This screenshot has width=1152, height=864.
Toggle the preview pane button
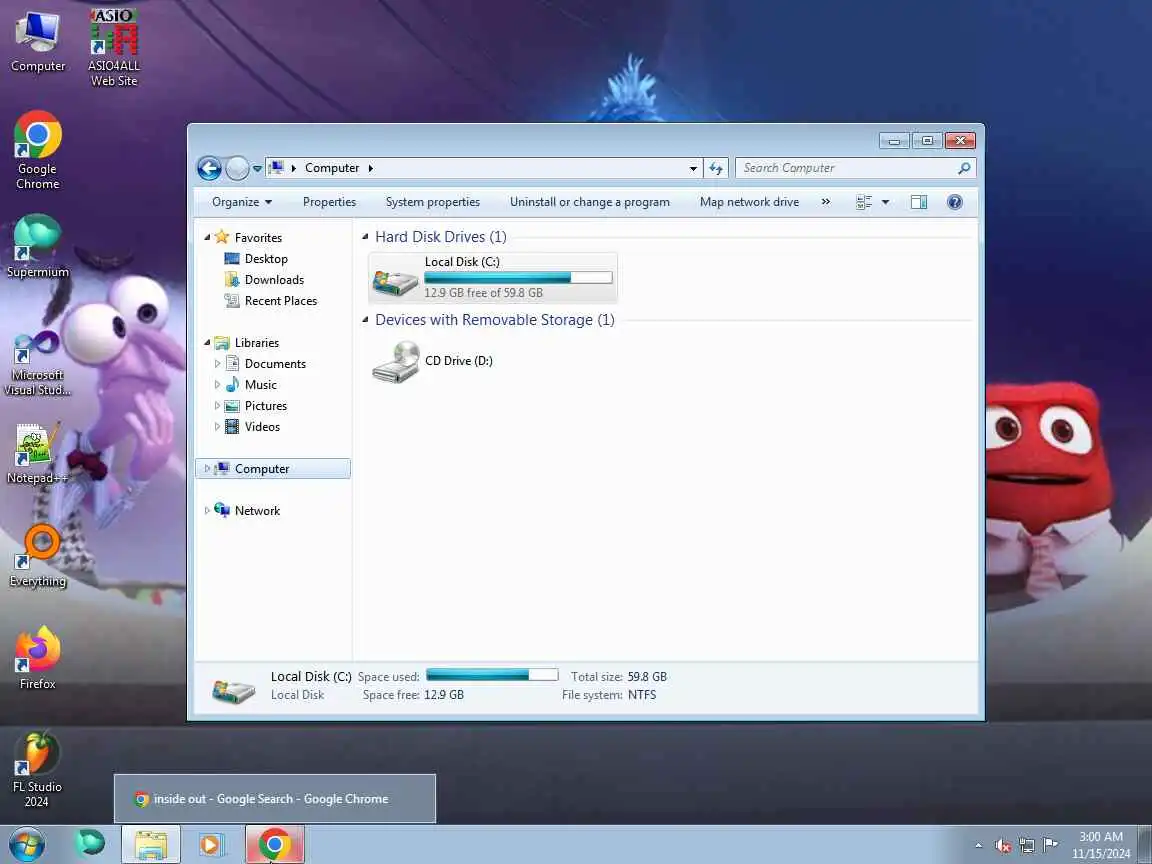(919, 202)
